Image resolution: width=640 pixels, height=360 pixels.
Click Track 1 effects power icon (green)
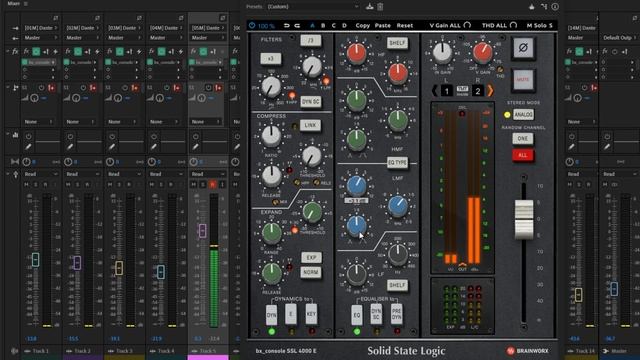36,51
